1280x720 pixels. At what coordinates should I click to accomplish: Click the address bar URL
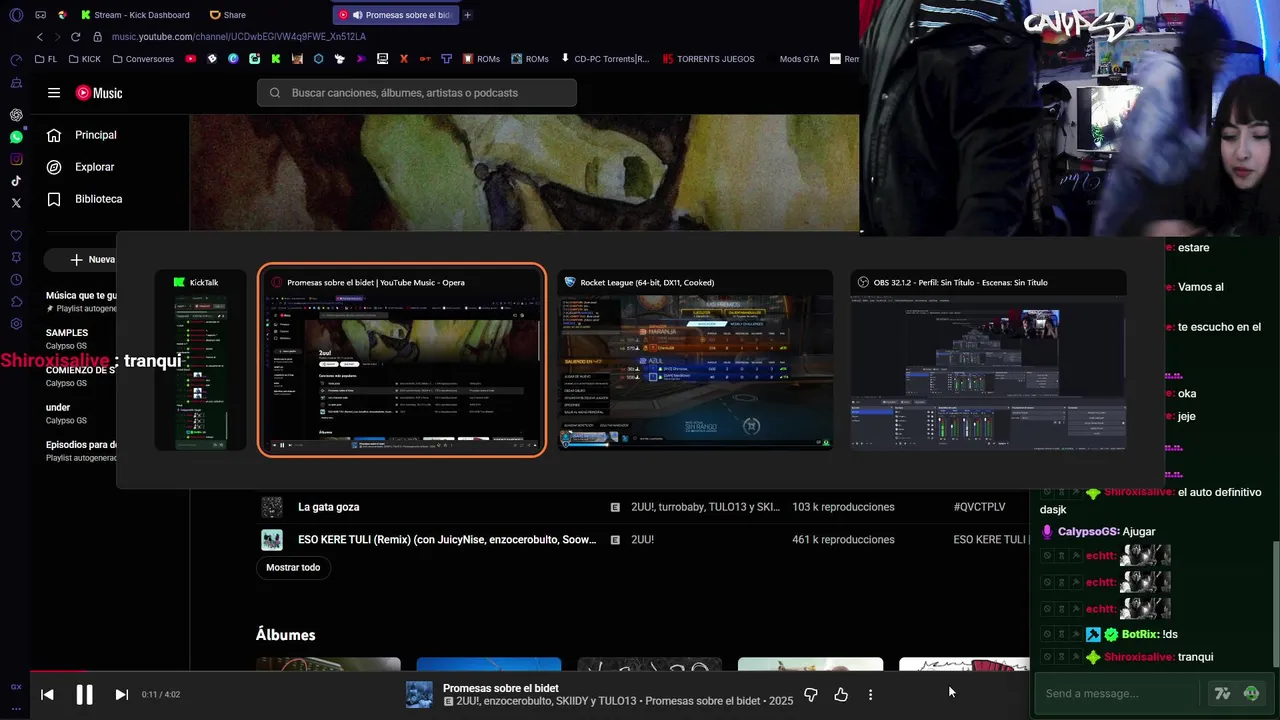point(239,37)
